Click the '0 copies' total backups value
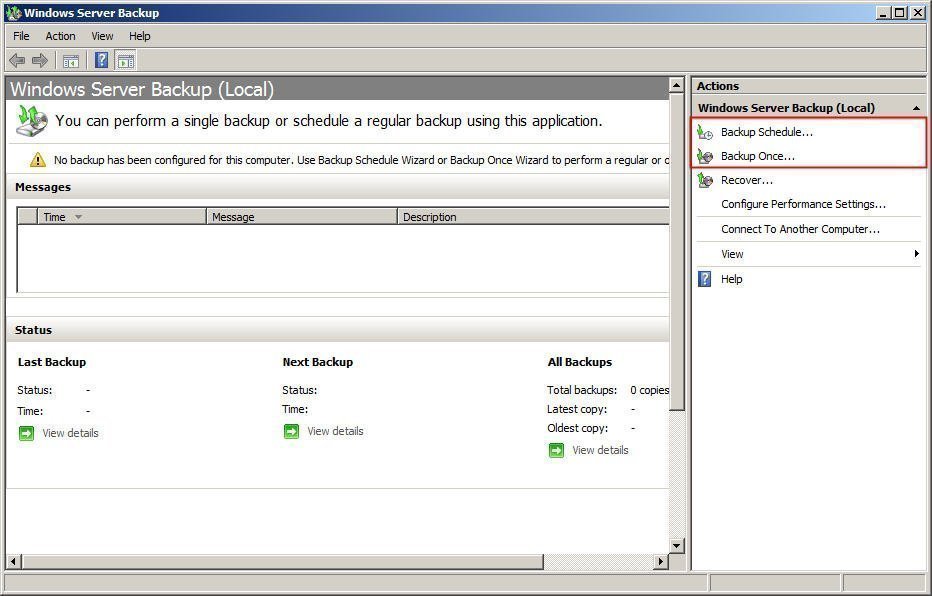This screenshot has height=596, width=932. click(x=650, y=390)
